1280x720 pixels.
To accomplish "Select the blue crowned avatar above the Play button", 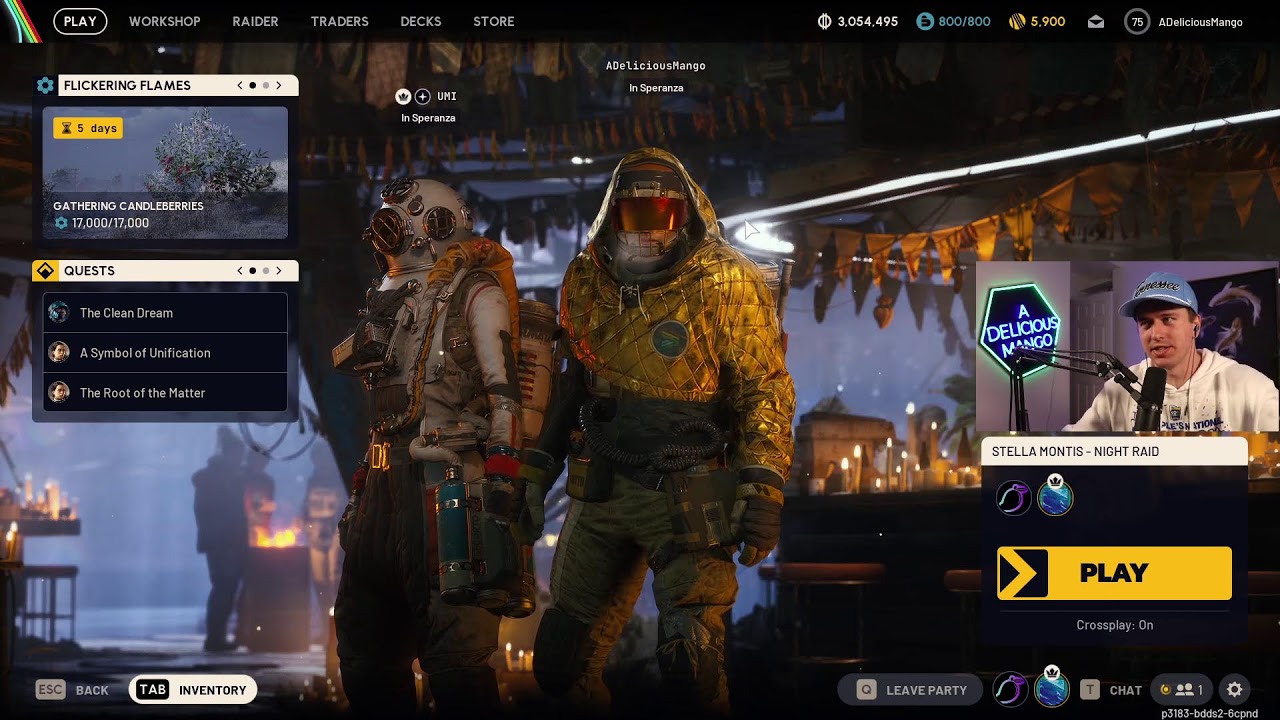I will (x=1055, y=495).
